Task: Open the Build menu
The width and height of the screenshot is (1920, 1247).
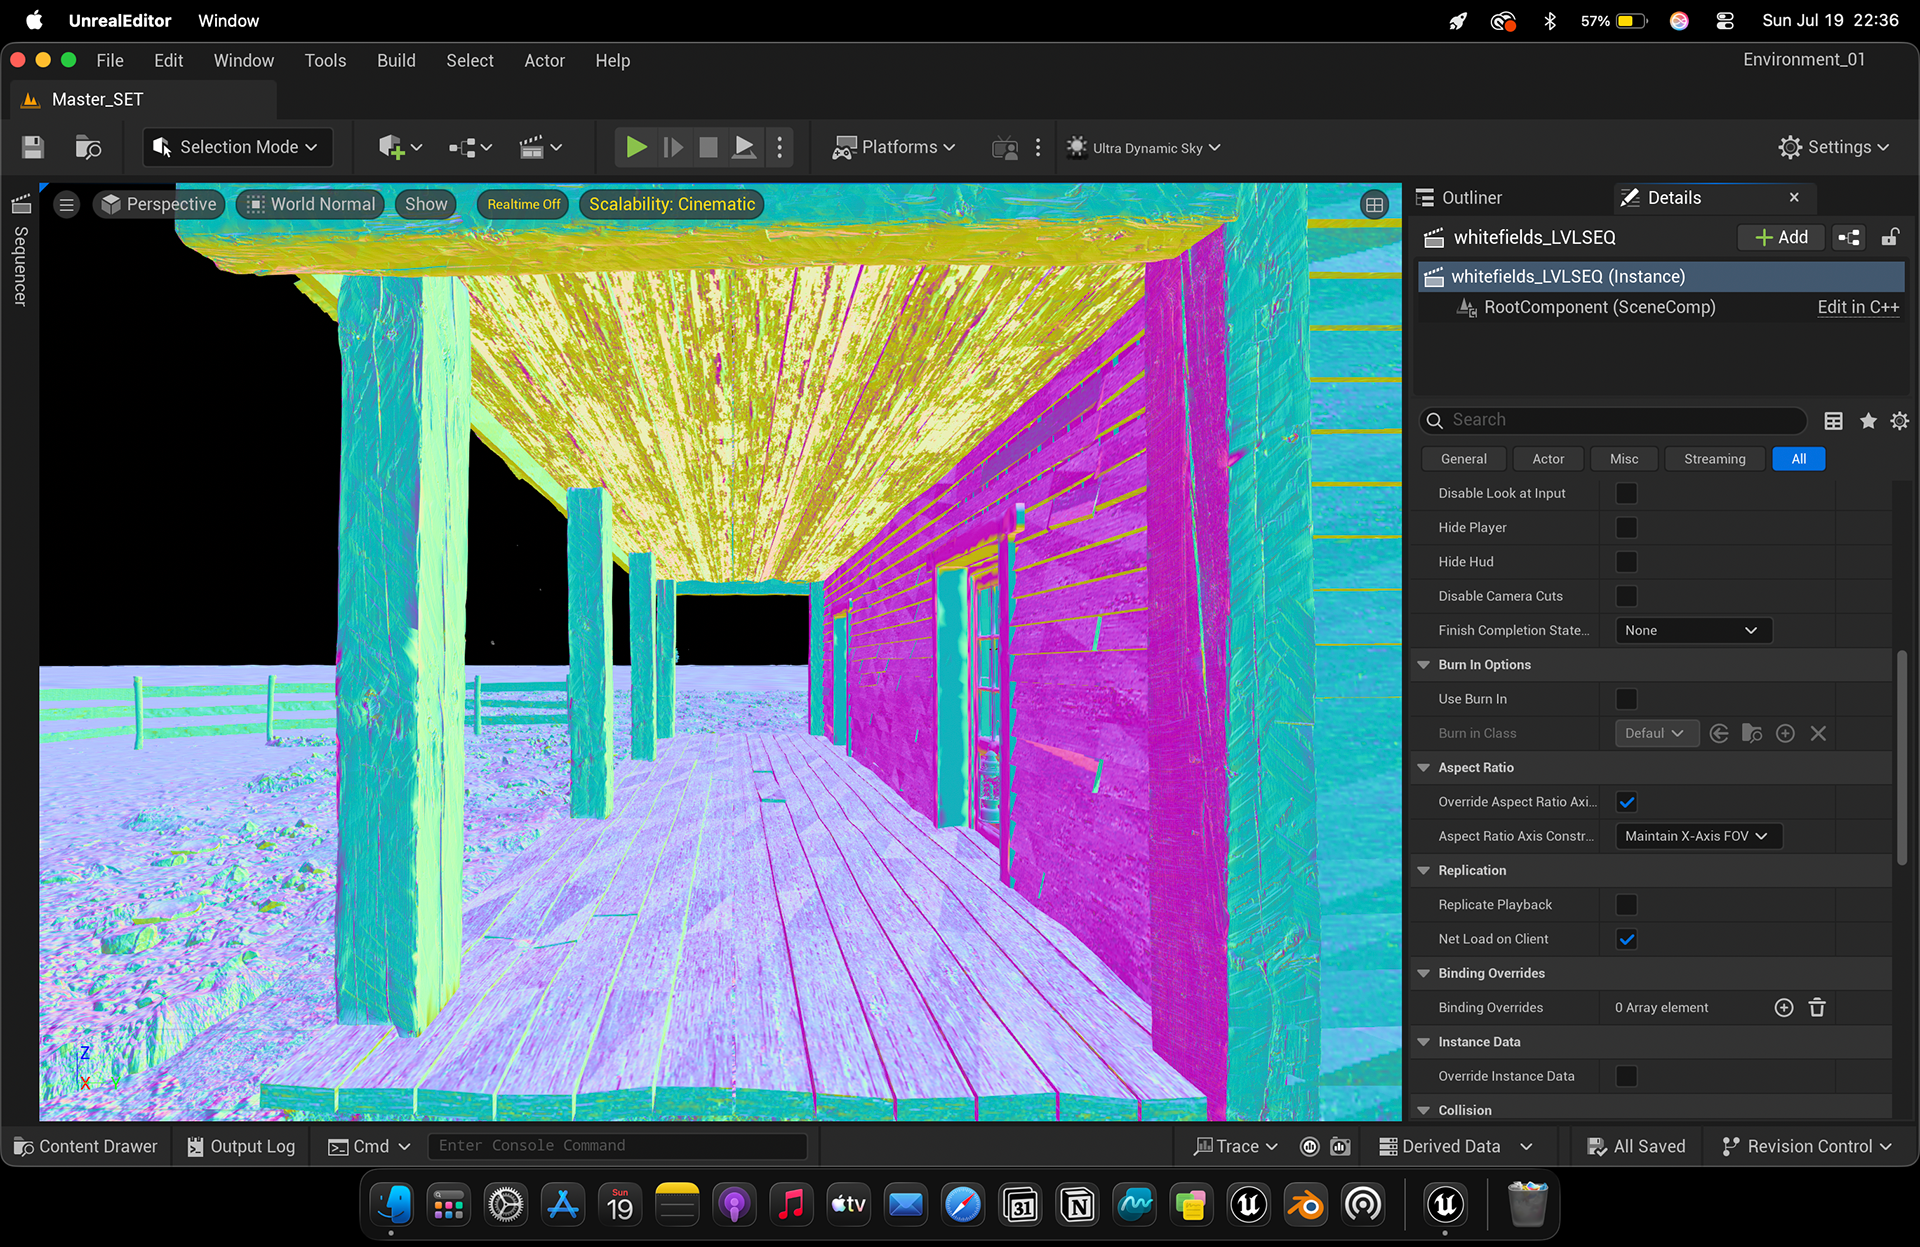Action: click(x=396, y=61)
